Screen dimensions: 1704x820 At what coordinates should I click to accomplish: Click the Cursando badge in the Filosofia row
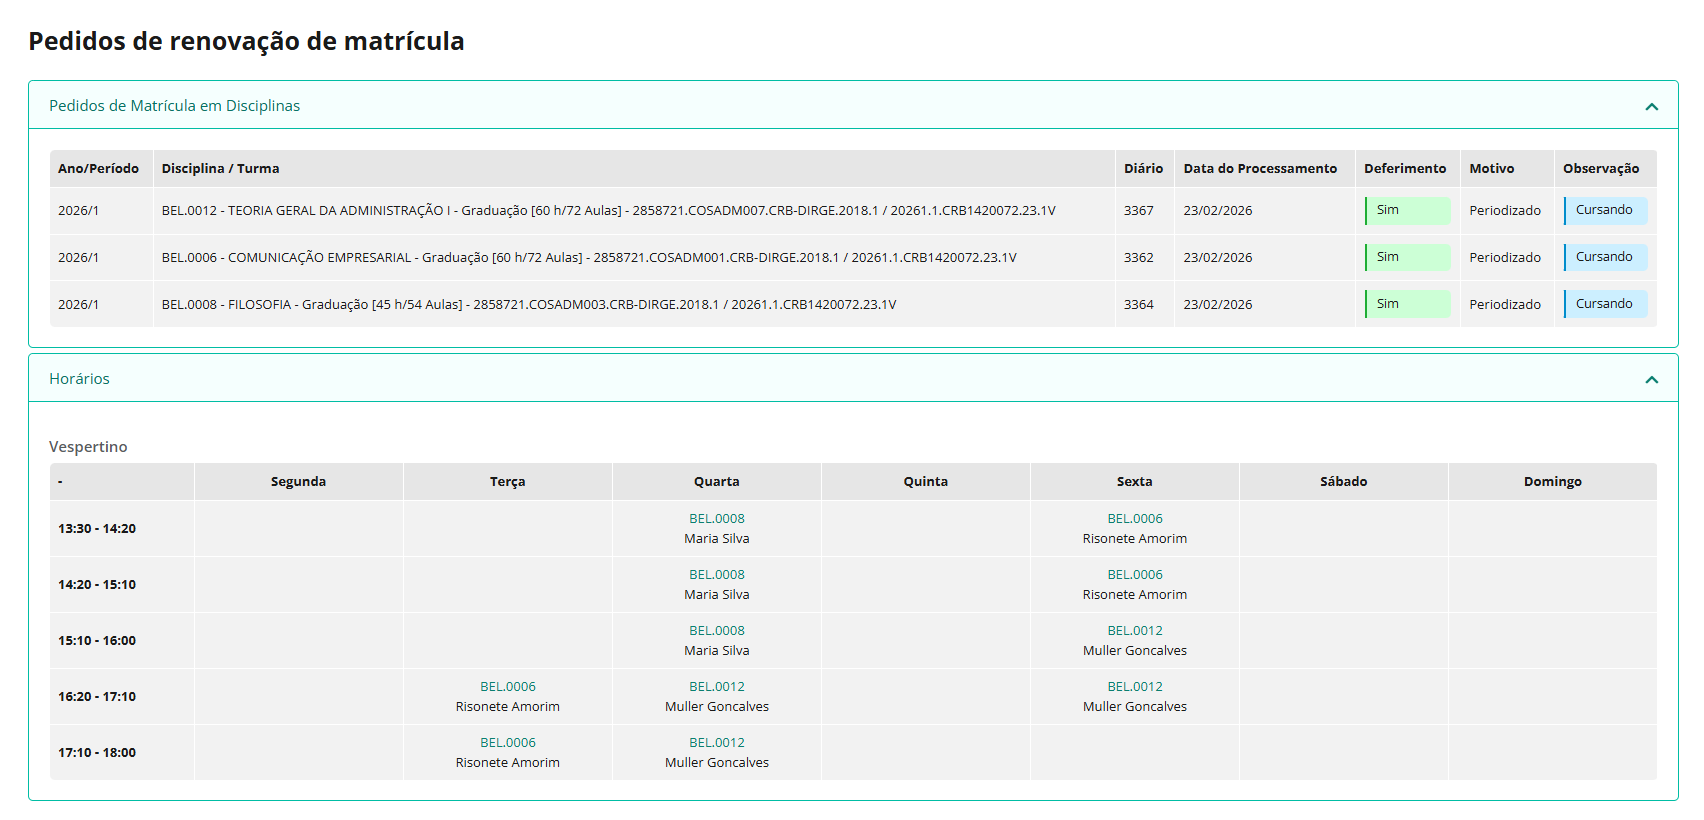1604,304
